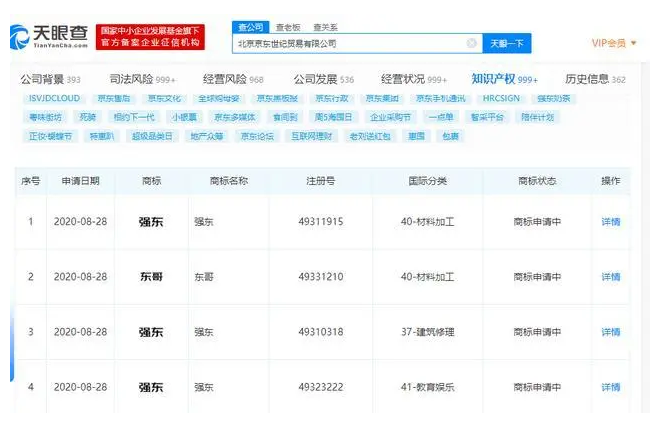Click the 小银票 trademark tag
The height and width of the screenshot is (427, 658).
click(184, 117)
